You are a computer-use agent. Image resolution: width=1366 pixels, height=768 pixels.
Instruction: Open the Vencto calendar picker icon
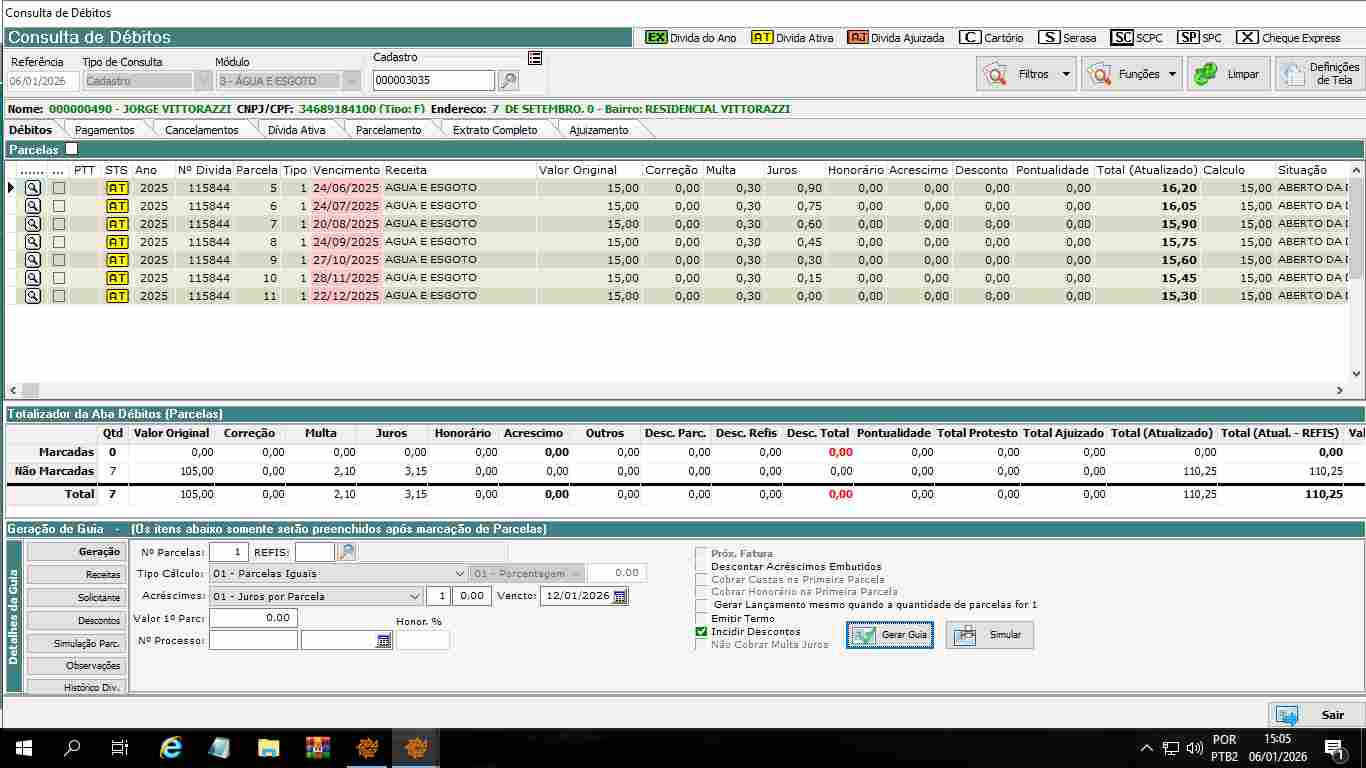pos(620,596)
